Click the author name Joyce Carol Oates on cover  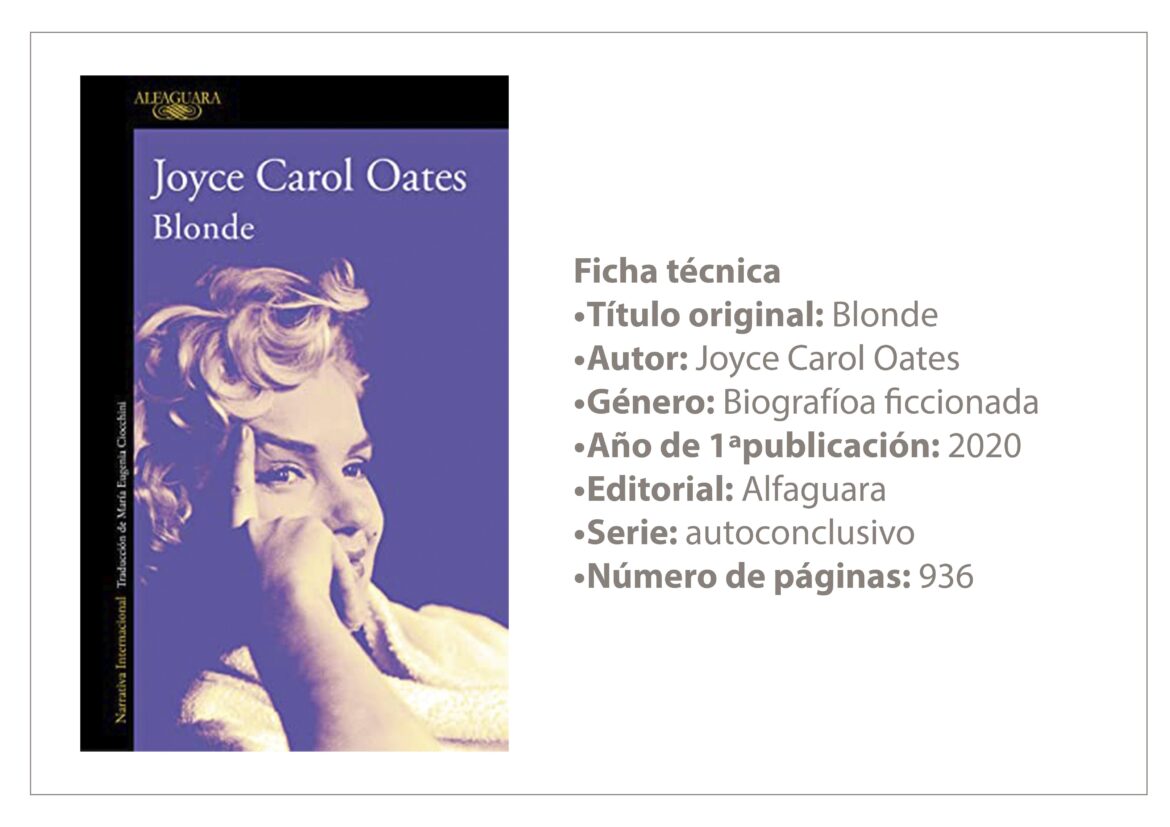pyautogui.click(x=309, y=178)
